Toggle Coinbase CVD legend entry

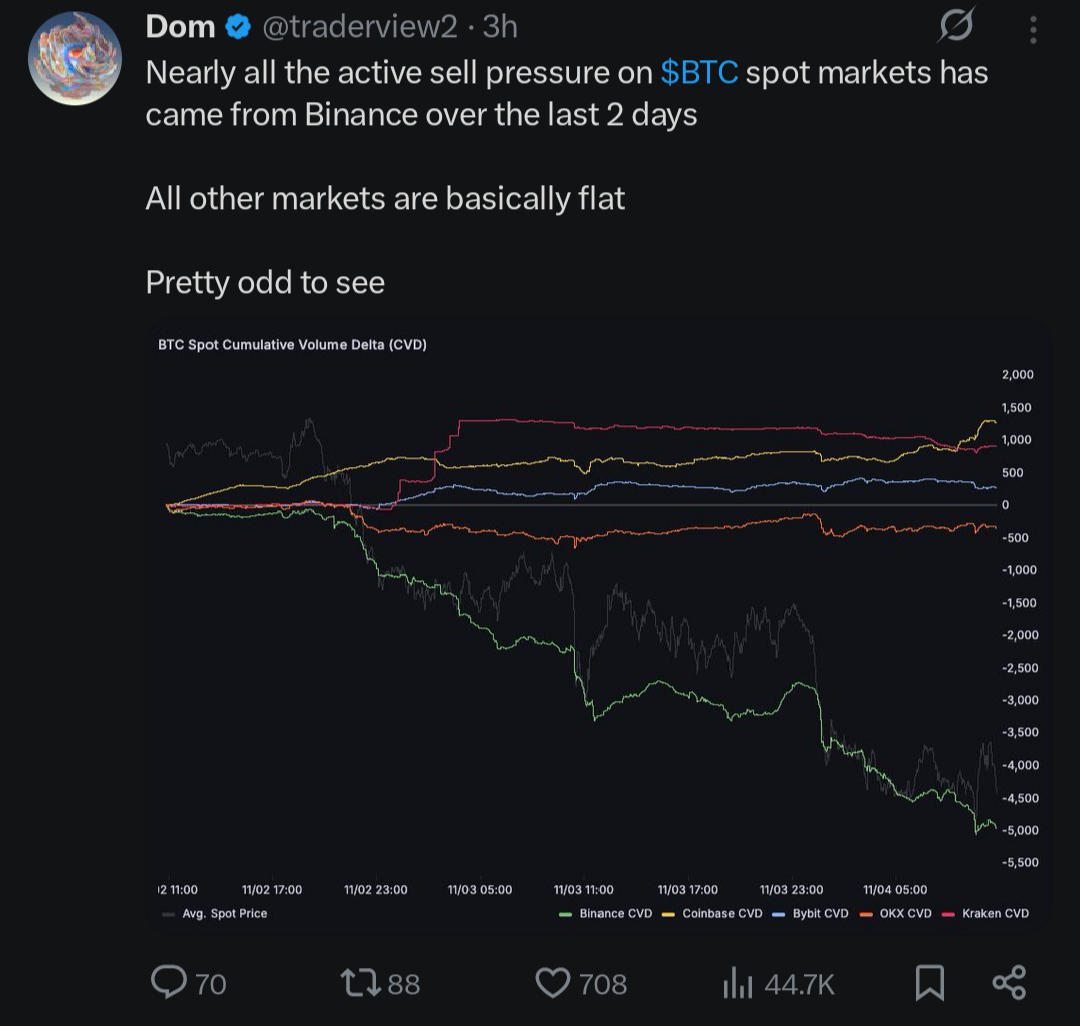(x=712, y=914)
